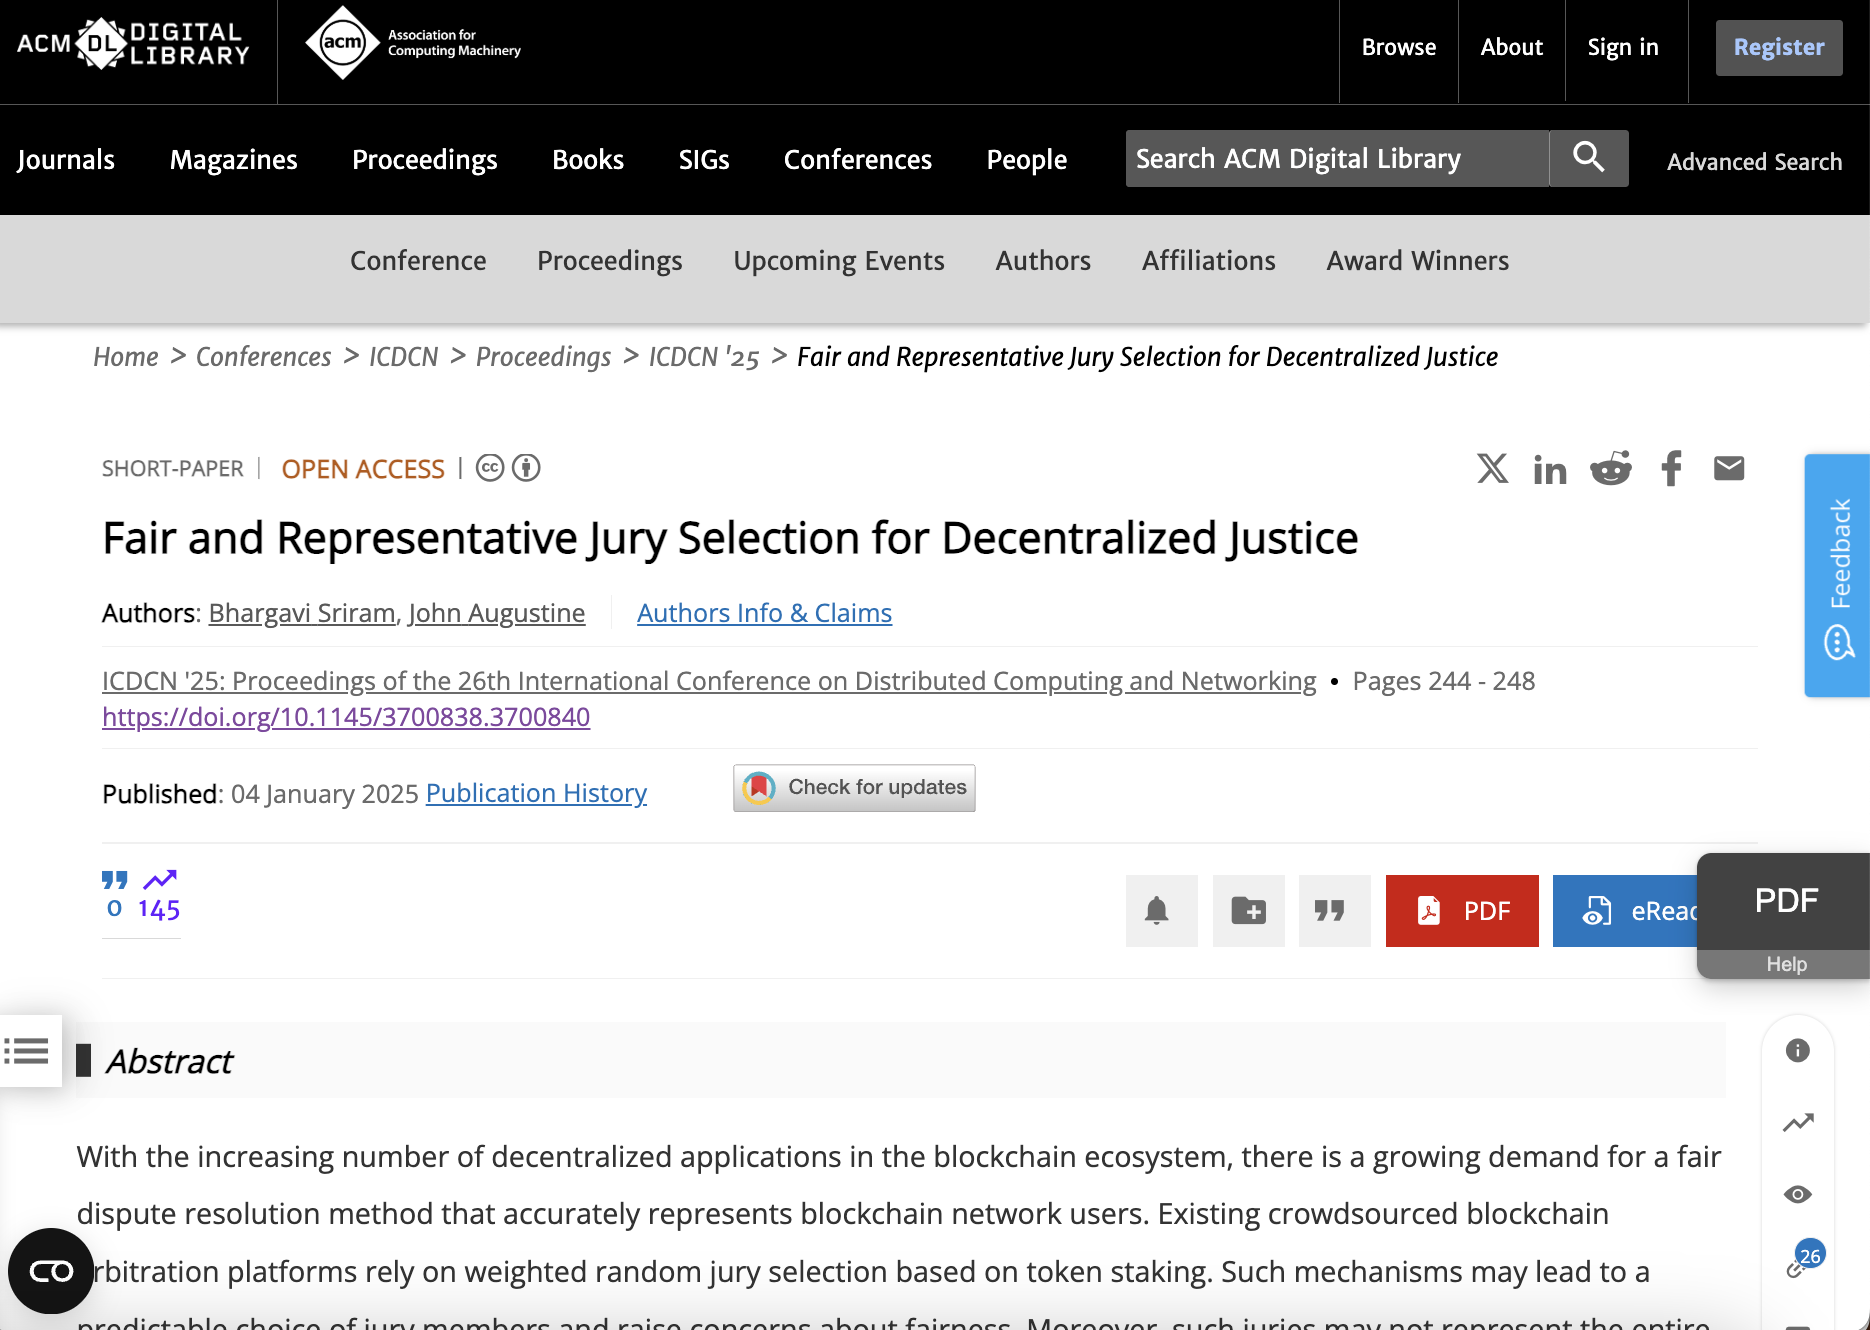Screen dimensions: 1870x1330
Task: Open the information panel icon in sidebar
Action: (1797, 1051)
